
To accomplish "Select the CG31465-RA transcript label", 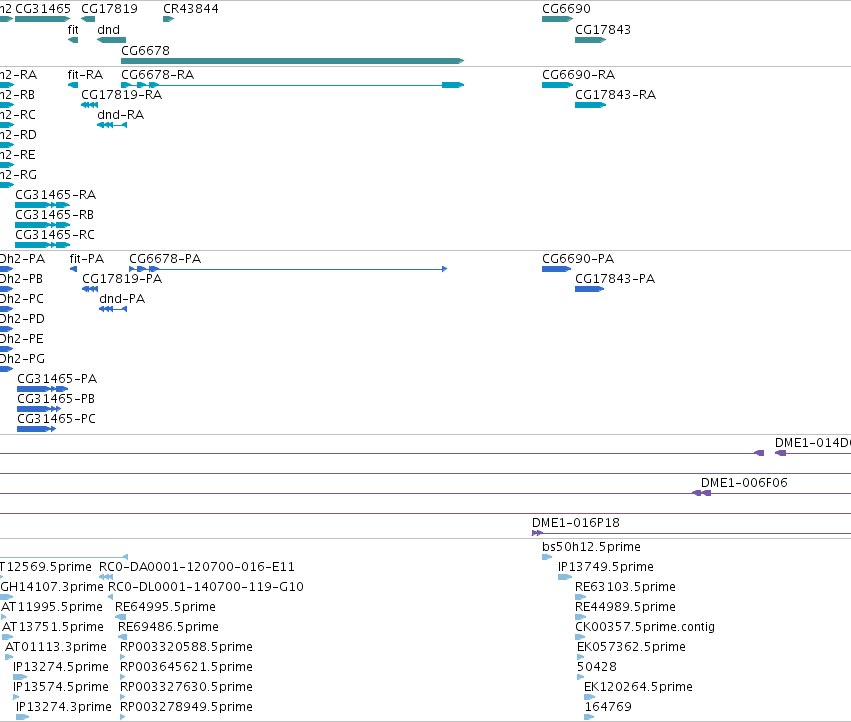I will coord(55,194).
